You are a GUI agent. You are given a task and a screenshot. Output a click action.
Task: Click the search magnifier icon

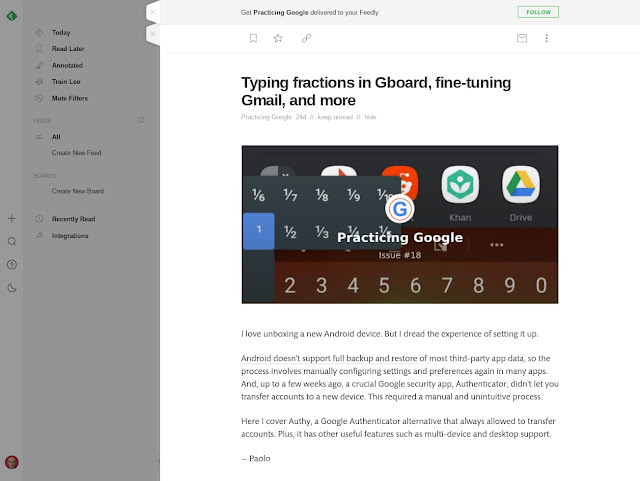click(x=12, y=241)
